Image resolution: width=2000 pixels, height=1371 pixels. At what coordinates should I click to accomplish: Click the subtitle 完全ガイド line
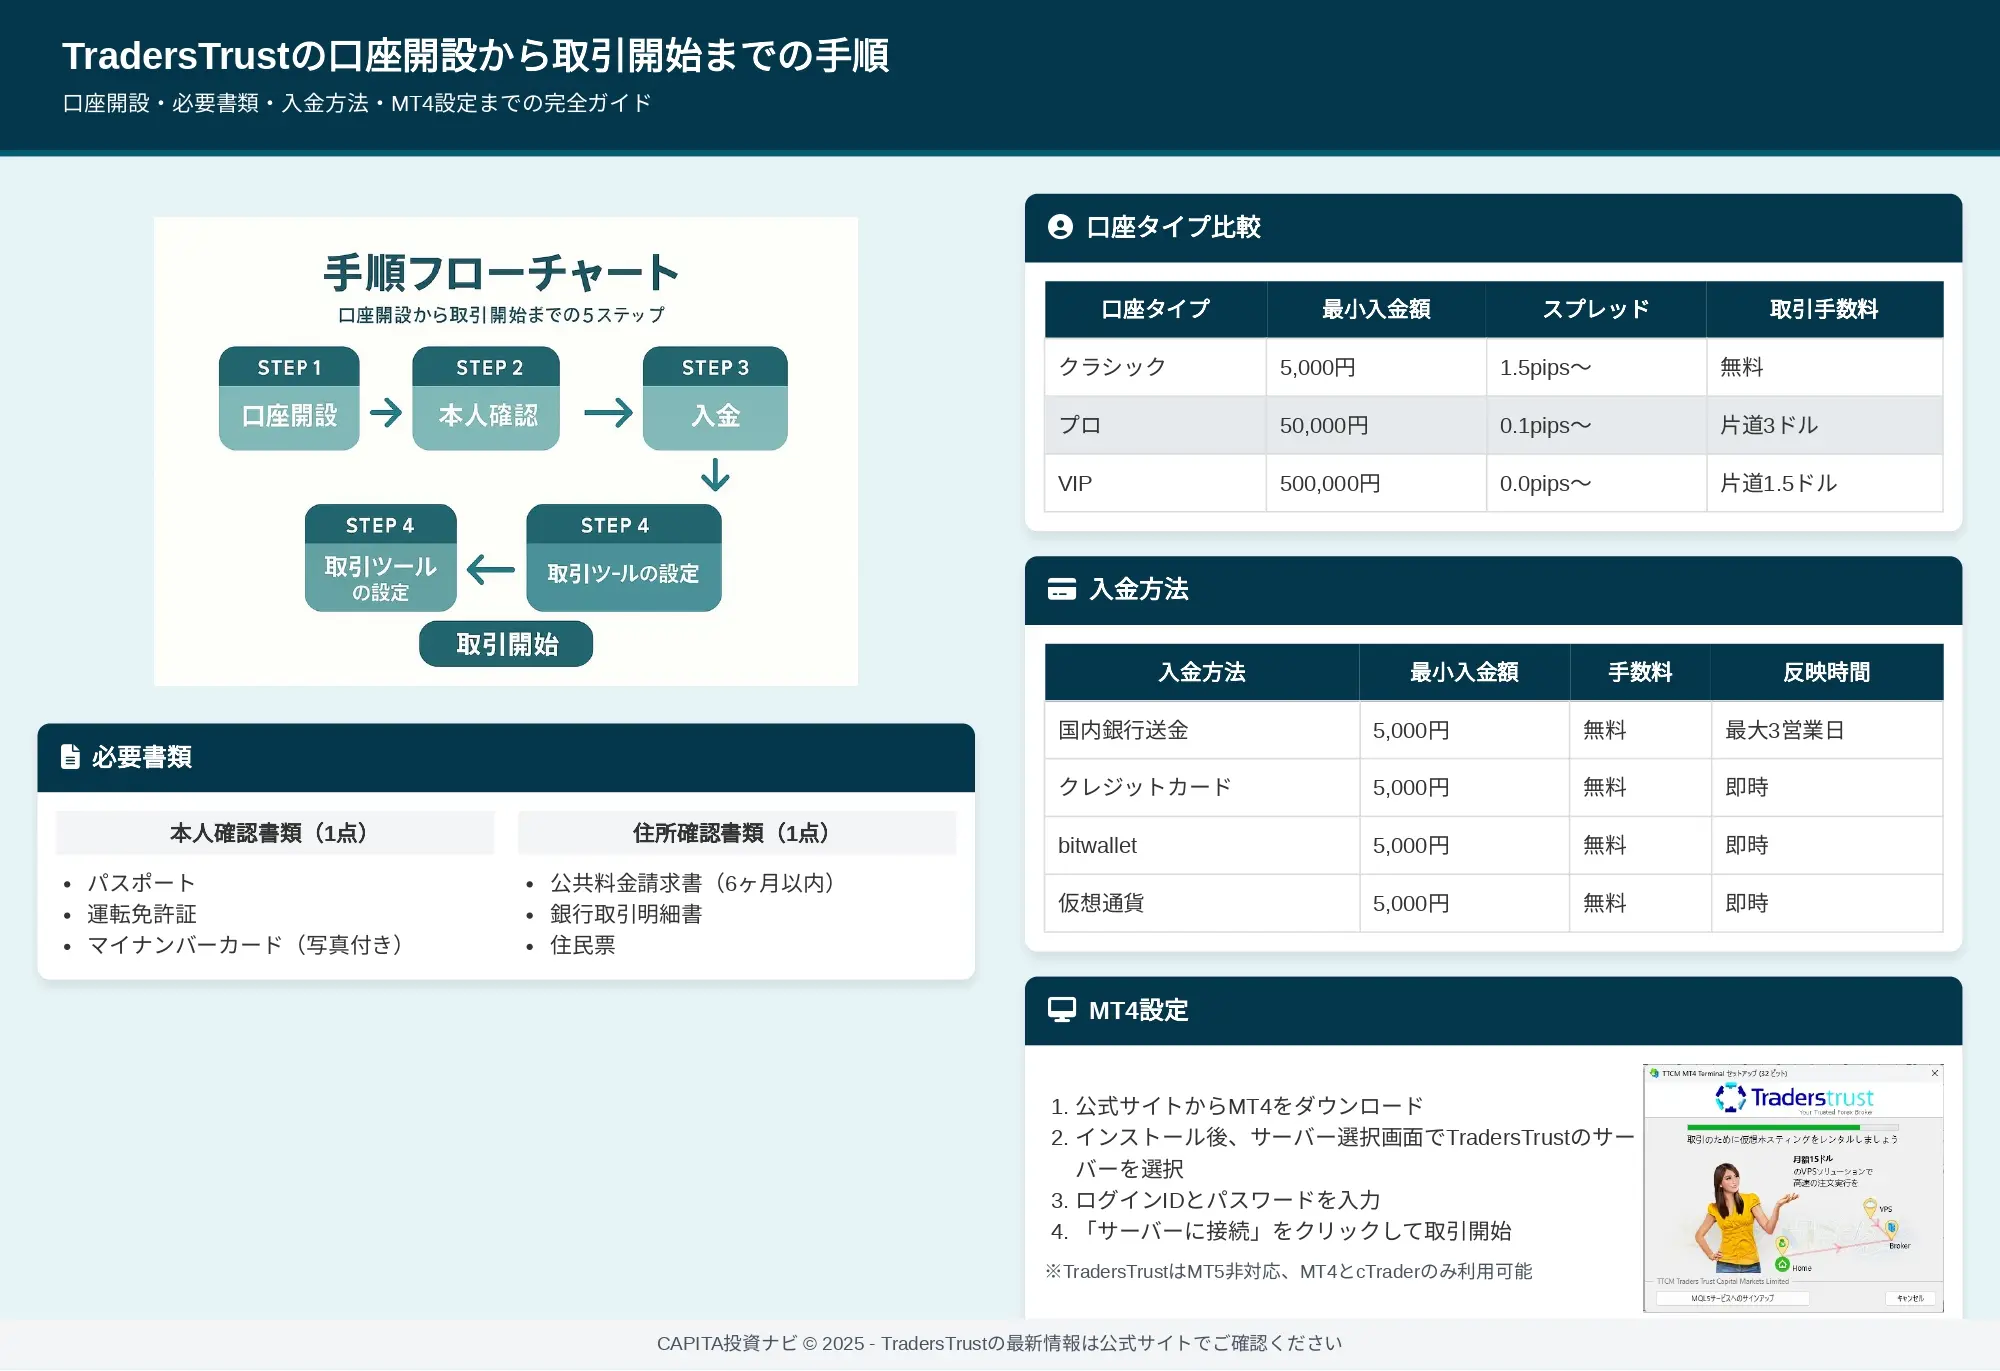(x=357, y=103)
